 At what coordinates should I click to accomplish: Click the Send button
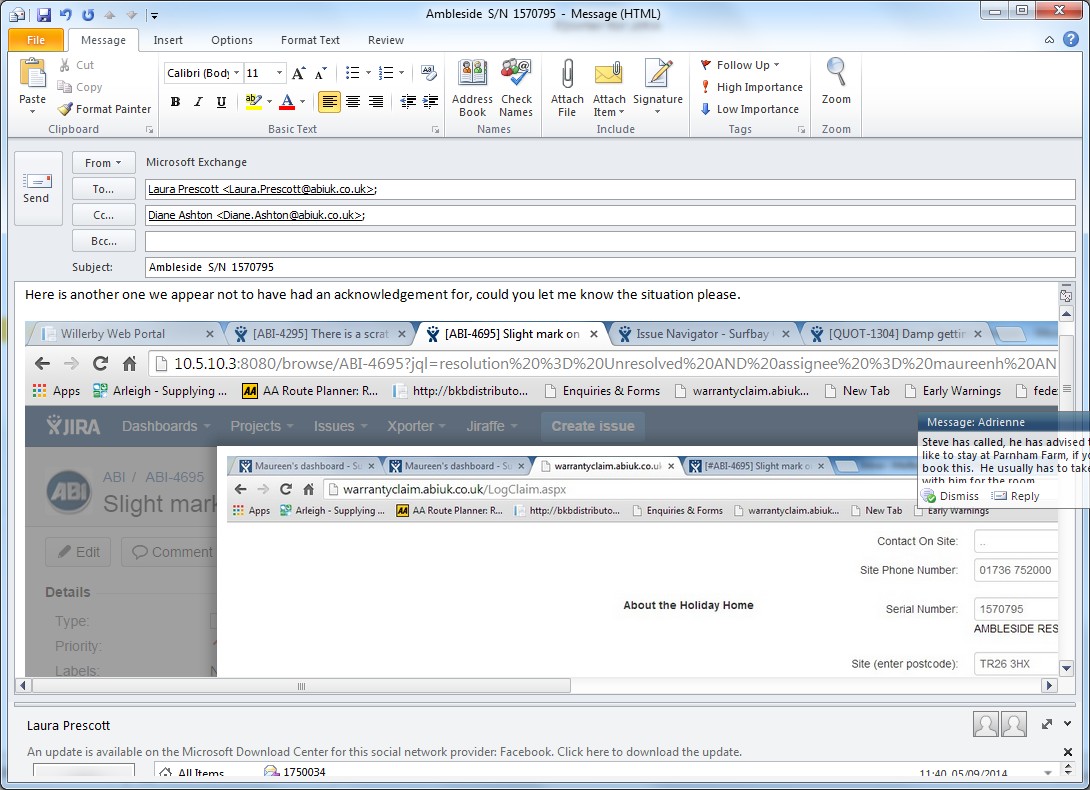coord(36,187)
